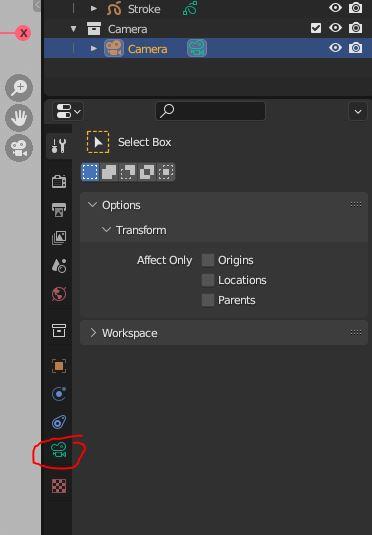This screenshot has width=372, height=535.
Task: Collapse the Transform subpanel
Action: coord(106,230)
